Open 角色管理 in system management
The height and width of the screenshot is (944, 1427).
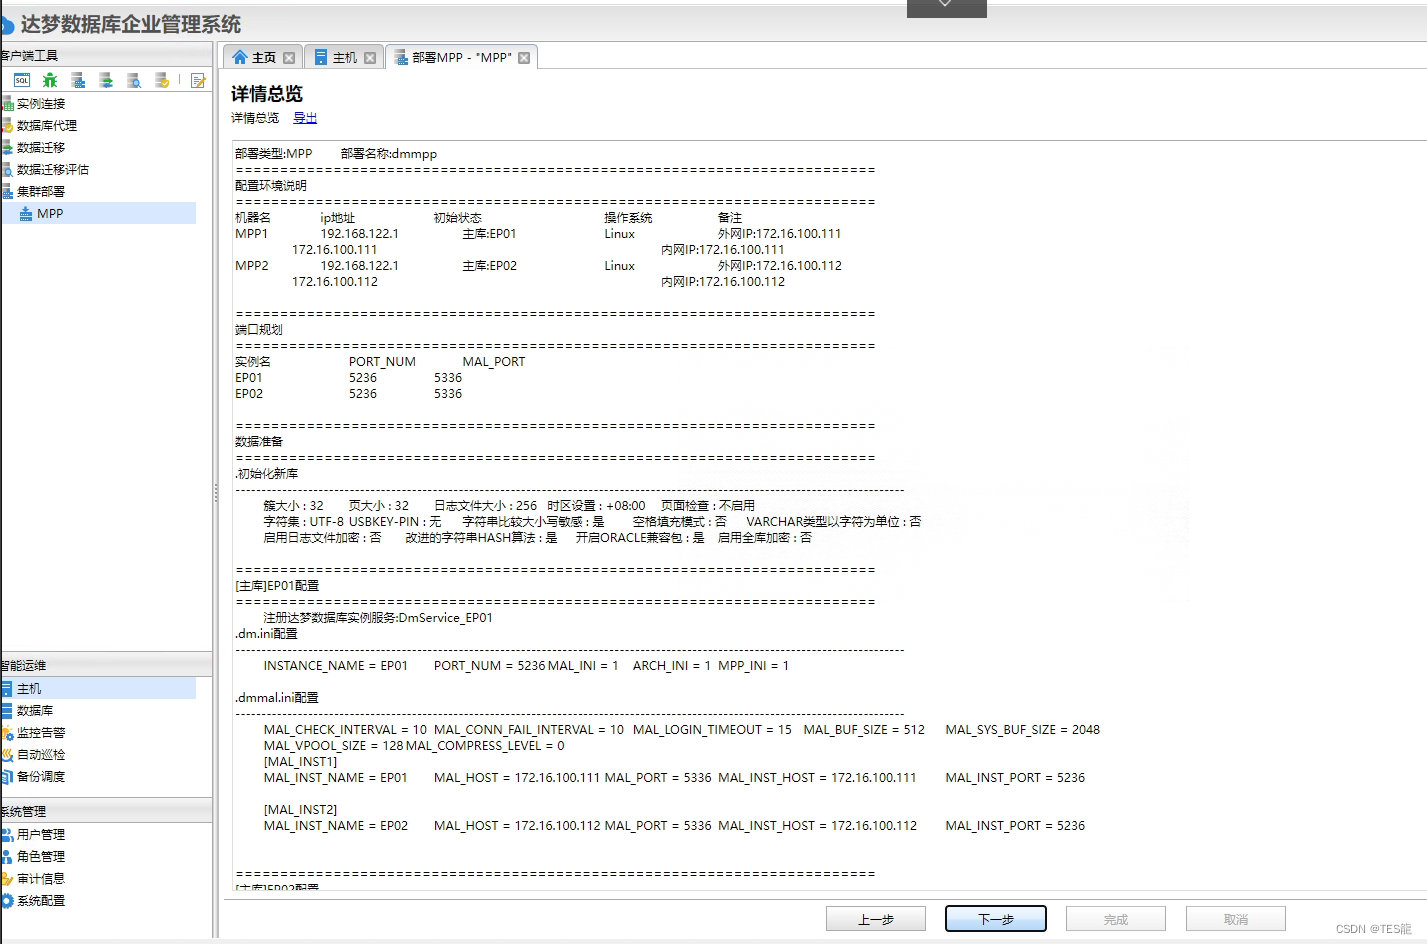(41, 856)
